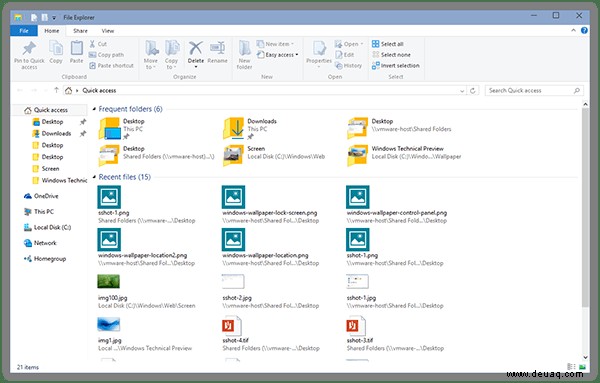The image size is (600, 383).
Task: Open Local Disk (C:) in sidebar
Action: [x=47, y=227]
